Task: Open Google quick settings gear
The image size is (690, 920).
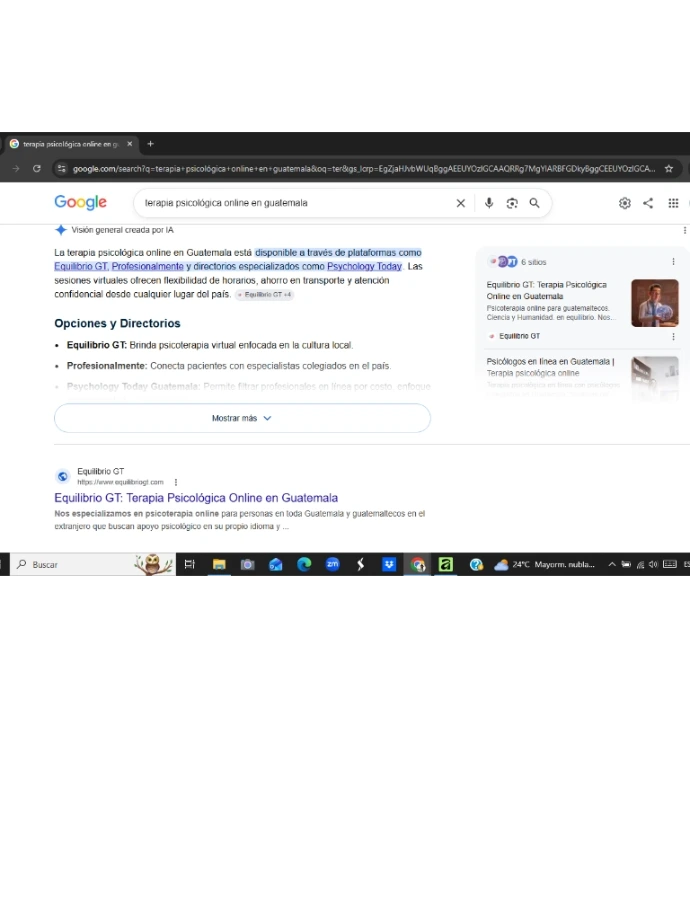Action: (625, 203)
